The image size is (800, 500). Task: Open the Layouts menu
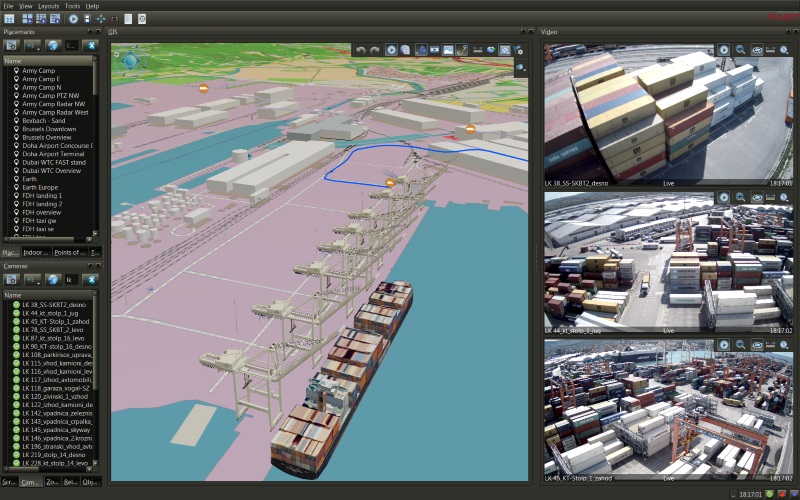(49, 6)
